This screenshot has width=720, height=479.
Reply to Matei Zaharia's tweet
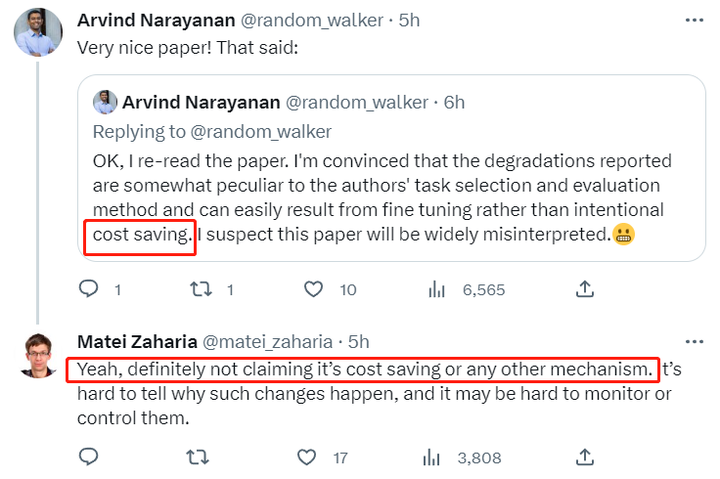pyautogui.click(x=89, y=456)
